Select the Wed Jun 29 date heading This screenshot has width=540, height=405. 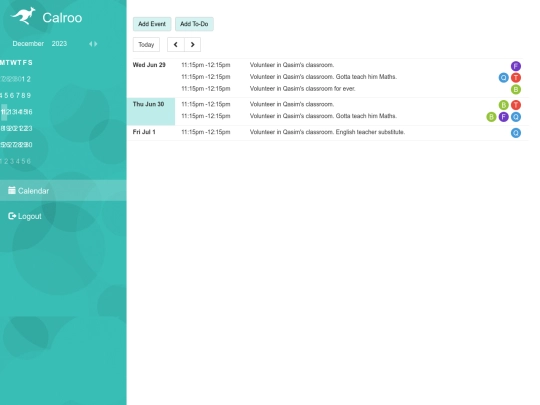pos(149,65)
